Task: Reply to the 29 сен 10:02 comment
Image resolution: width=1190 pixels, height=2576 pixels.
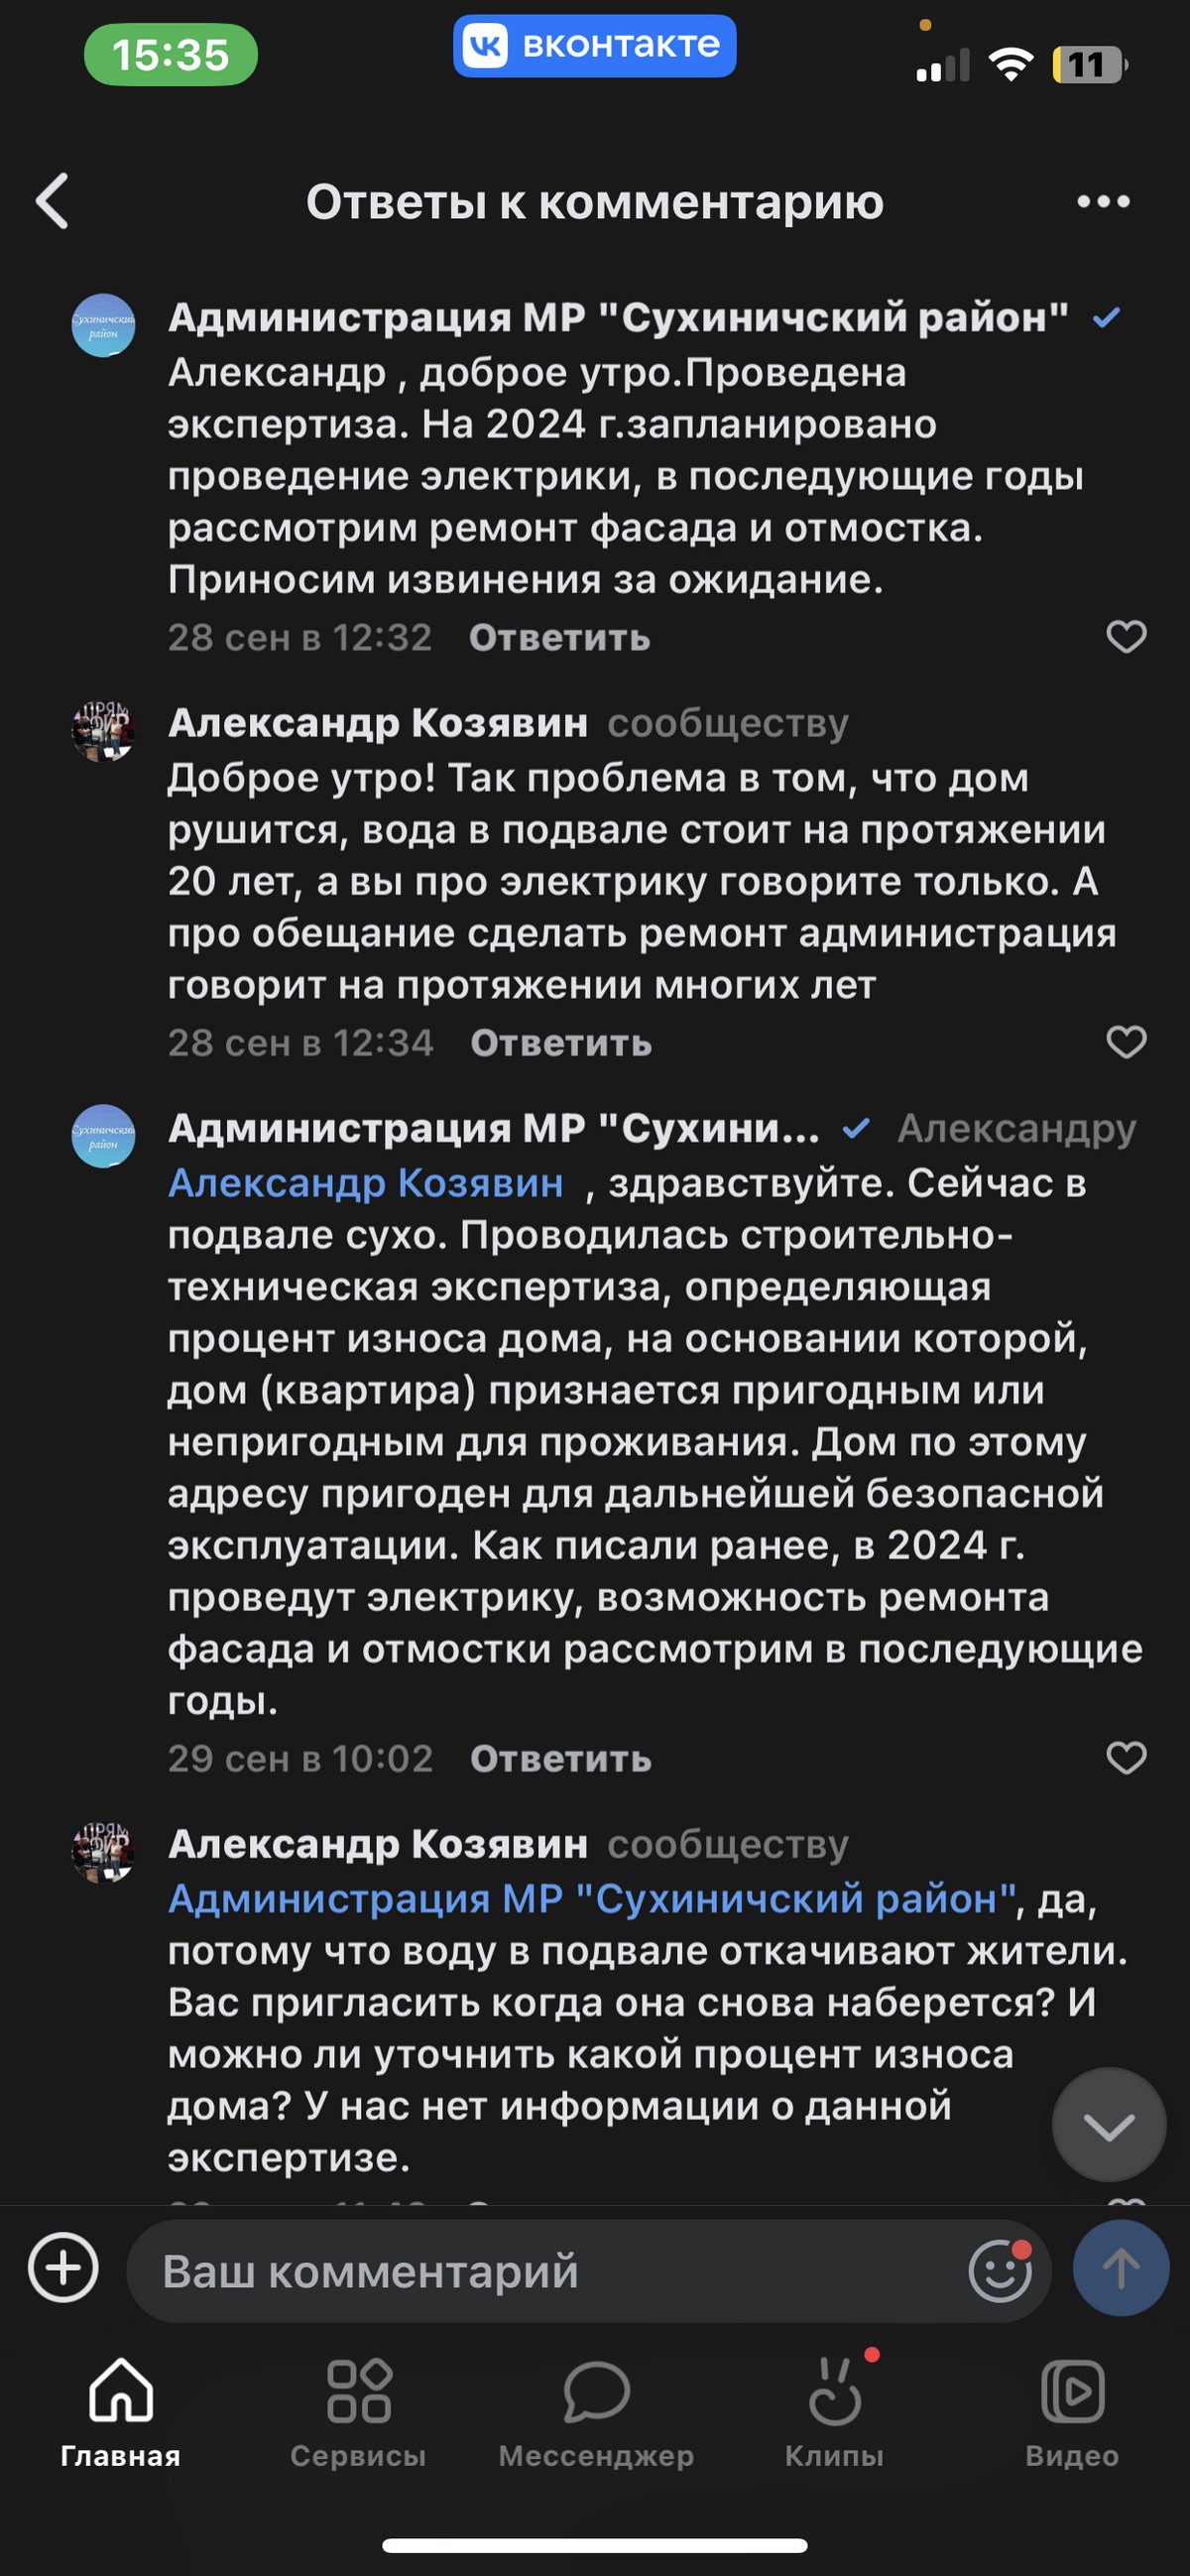Action: (560, 1759)
